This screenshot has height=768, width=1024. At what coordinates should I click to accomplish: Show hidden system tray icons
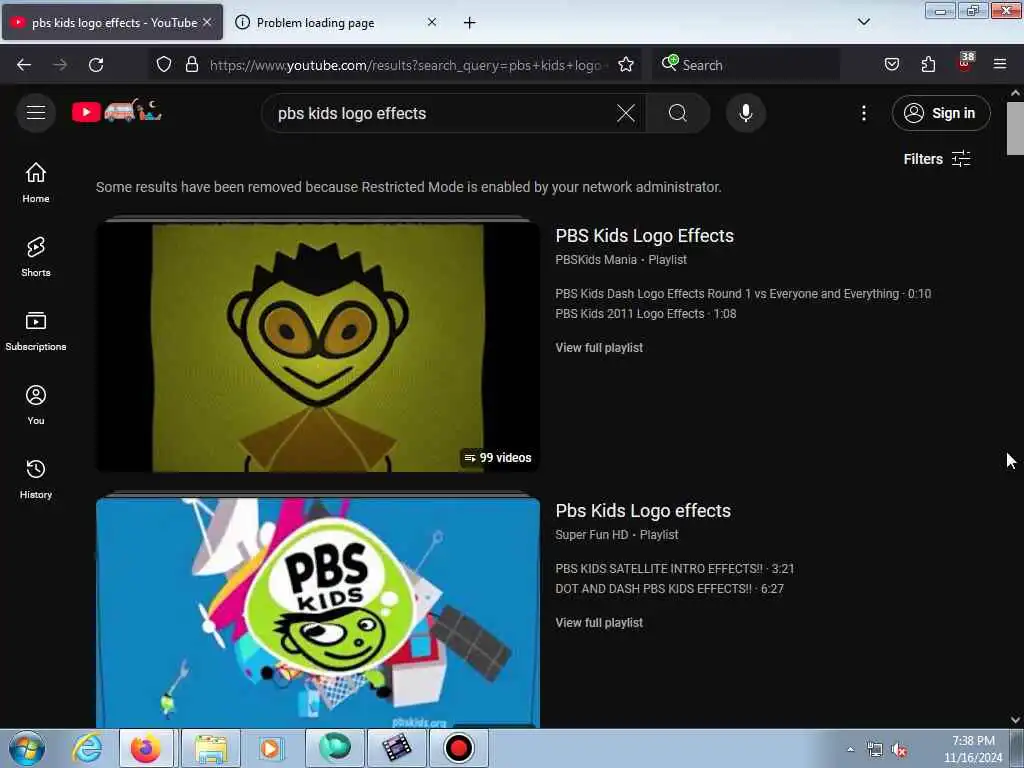[x=850, y=750]
